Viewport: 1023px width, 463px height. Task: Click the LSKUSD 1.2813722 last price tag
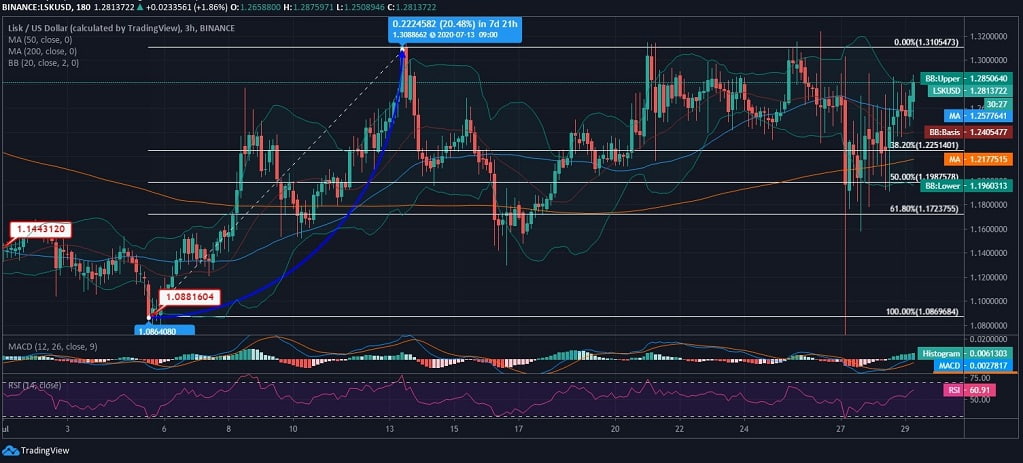tap(972, 91)
